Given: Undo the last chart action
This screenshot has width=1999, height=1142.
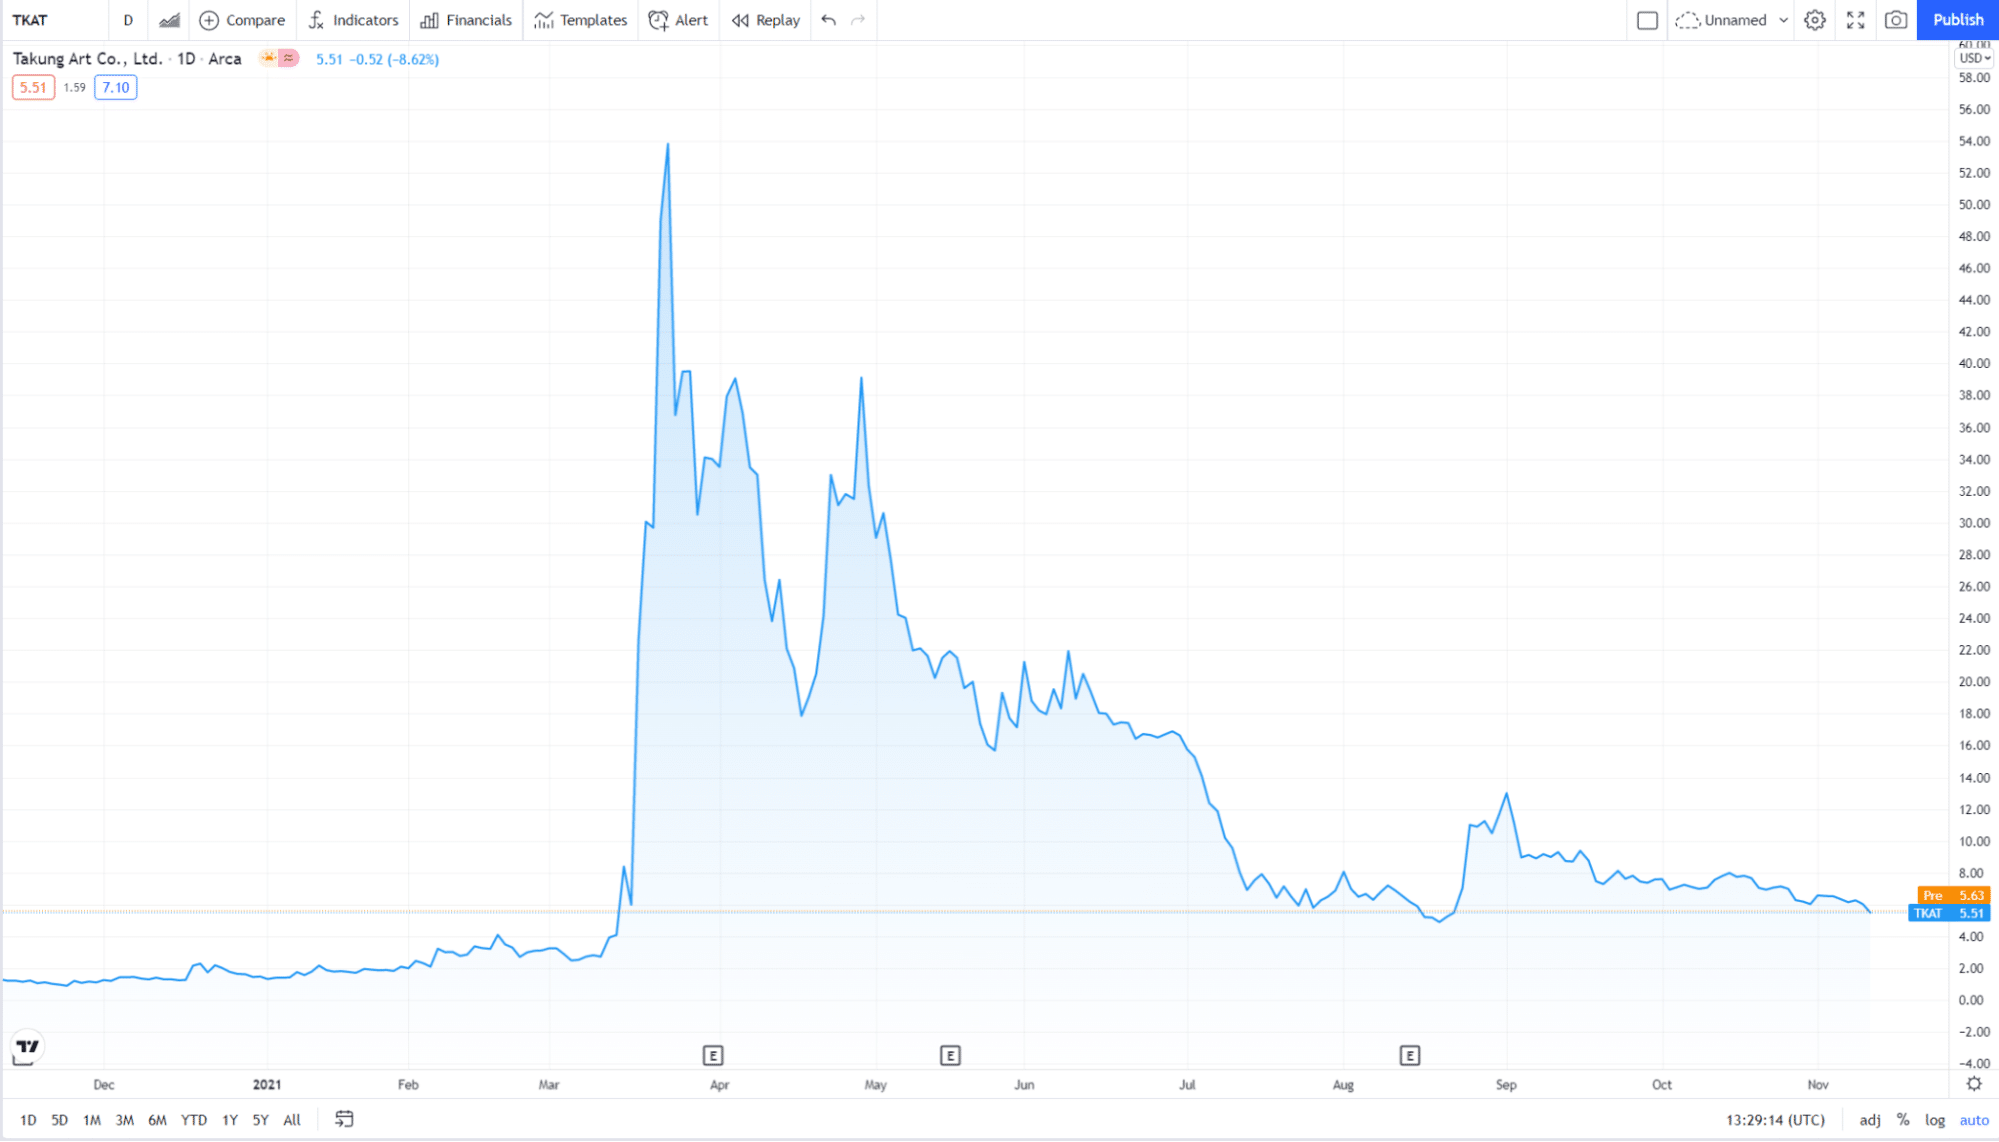Looking at the screenshot, I should coord(828,20).
